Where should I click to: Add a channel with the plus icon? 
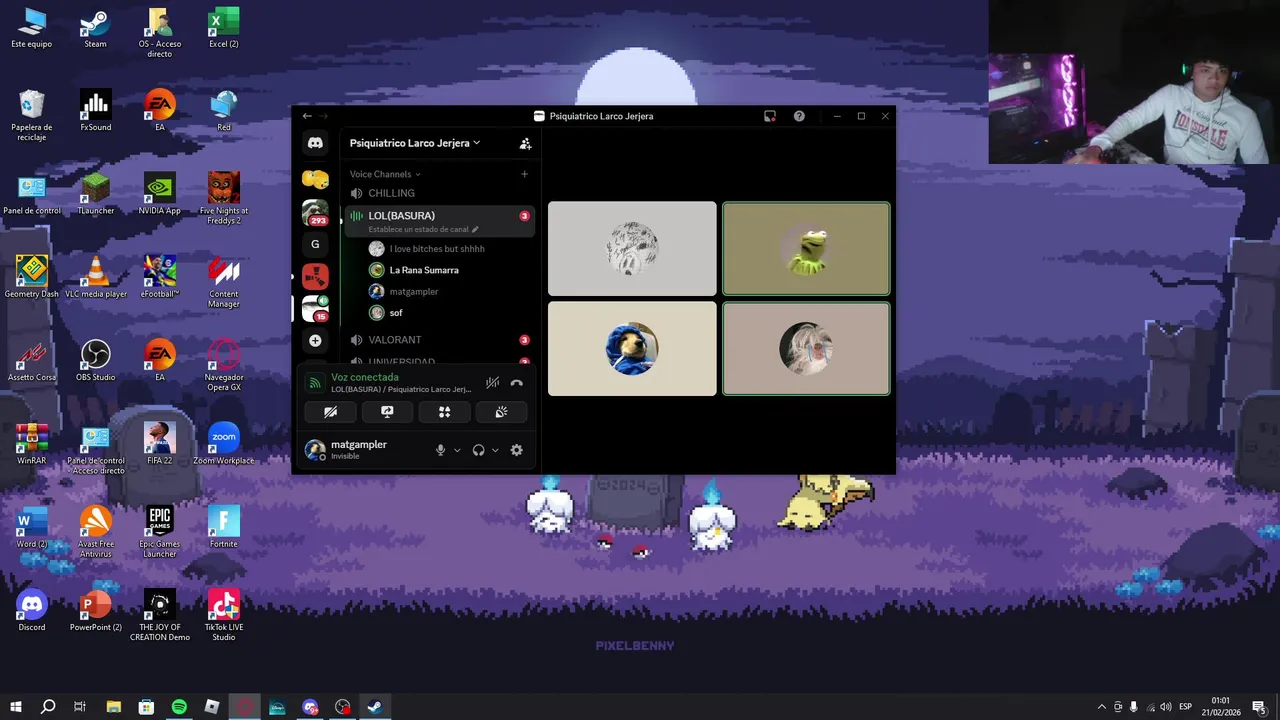tap(524, 174)
